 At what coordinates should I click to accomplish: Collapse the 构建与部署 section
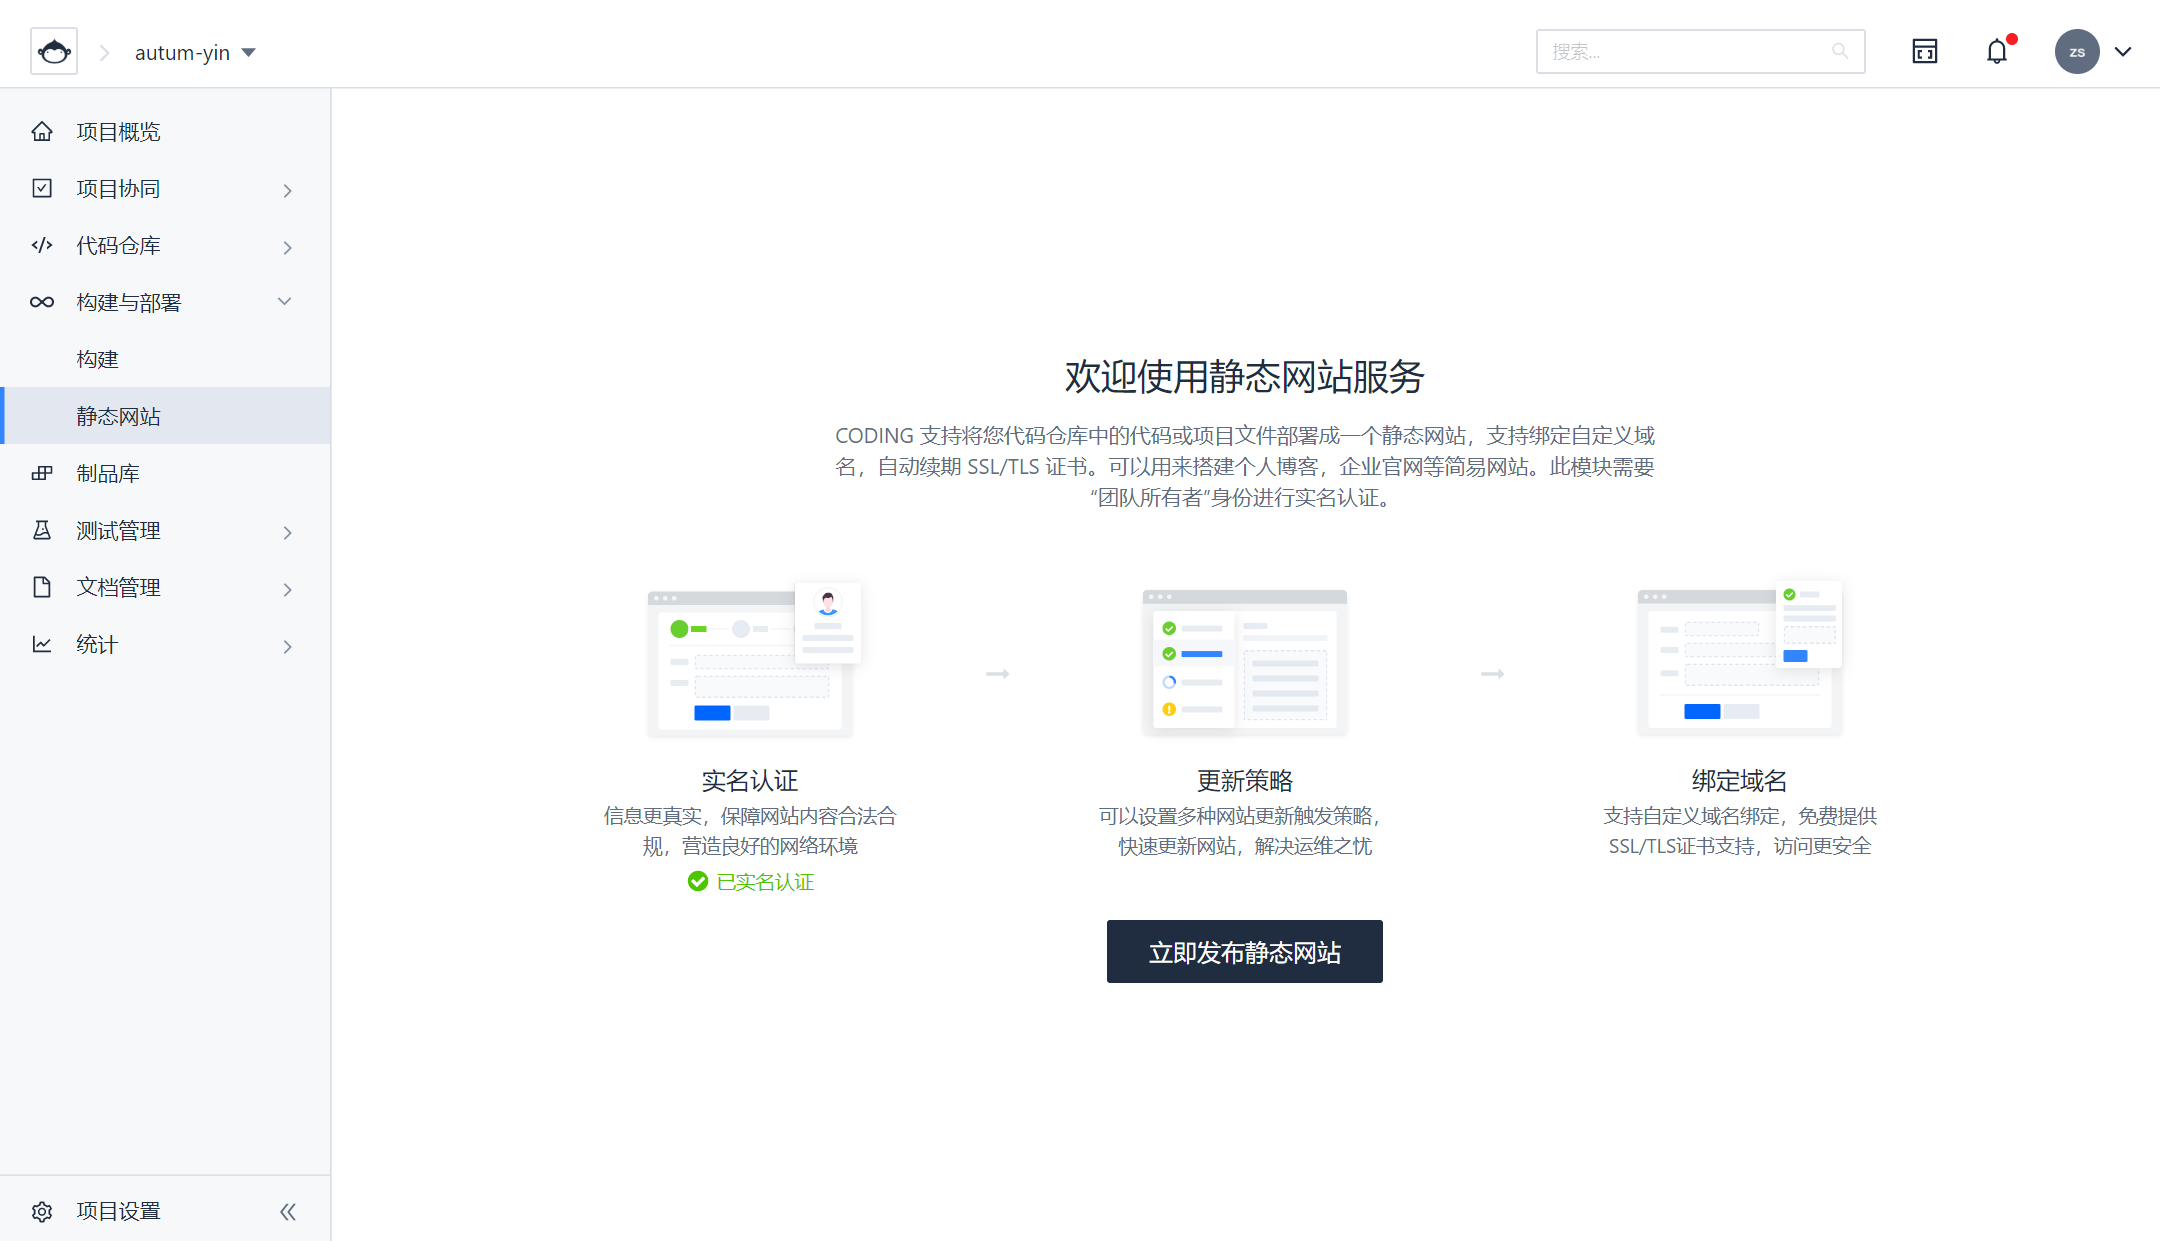pos(285,302)
